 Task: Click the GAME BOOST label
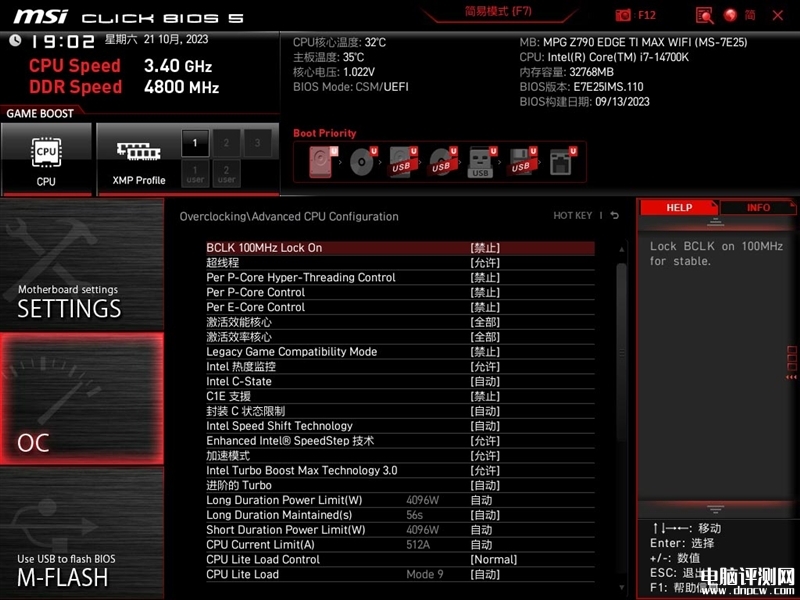tap(40, 113)
